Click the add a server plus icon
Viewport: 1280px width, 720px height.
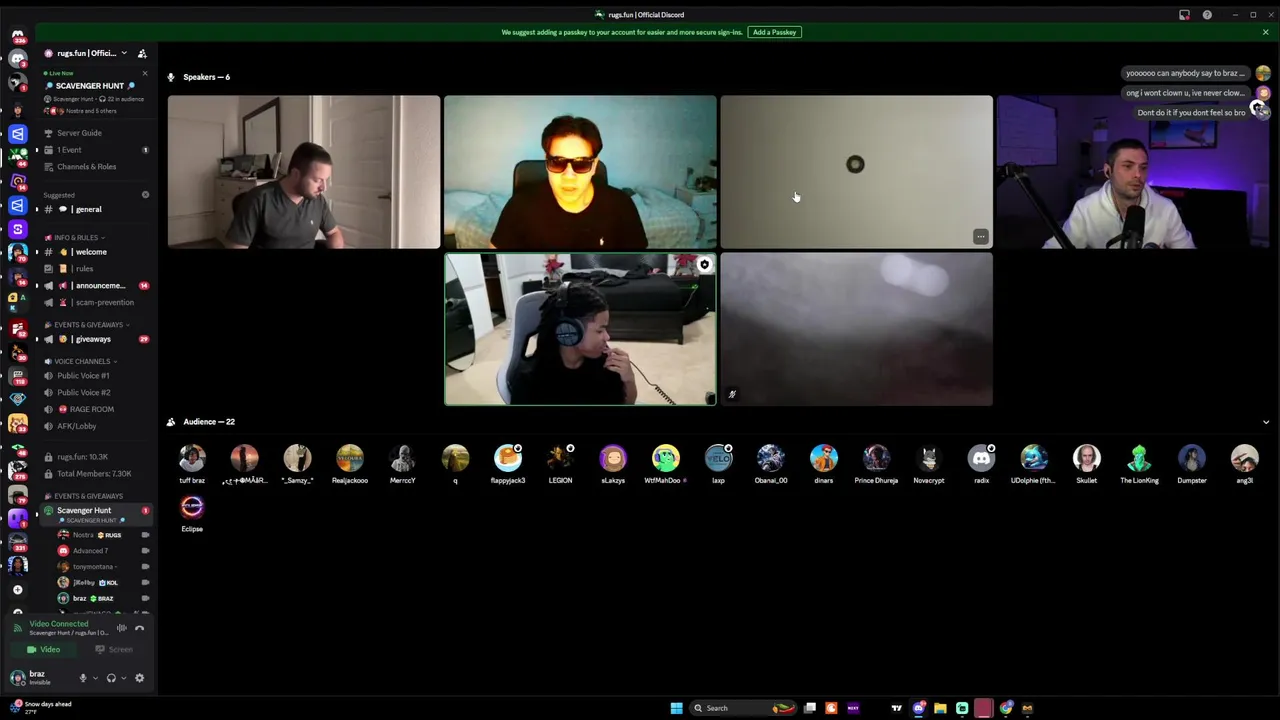pyautogui.click(x=17, y=590)
